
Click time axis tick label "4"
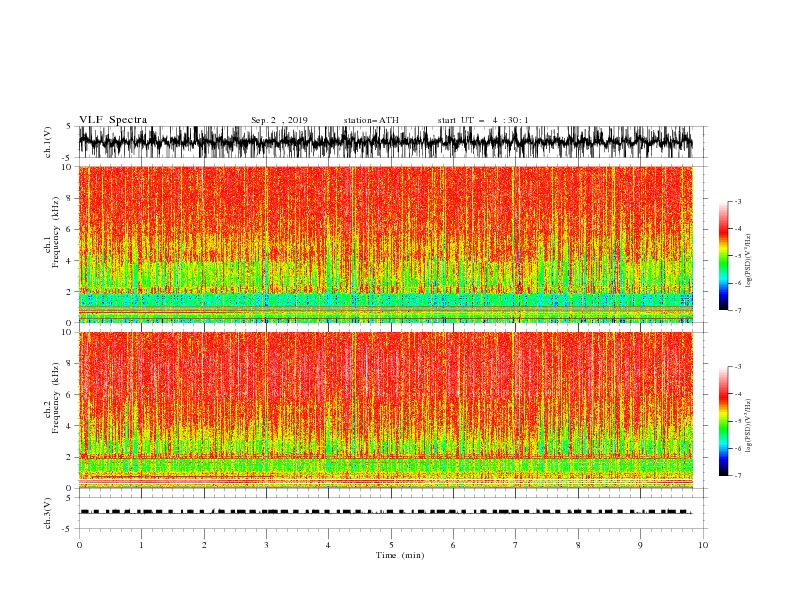point(328,545)
